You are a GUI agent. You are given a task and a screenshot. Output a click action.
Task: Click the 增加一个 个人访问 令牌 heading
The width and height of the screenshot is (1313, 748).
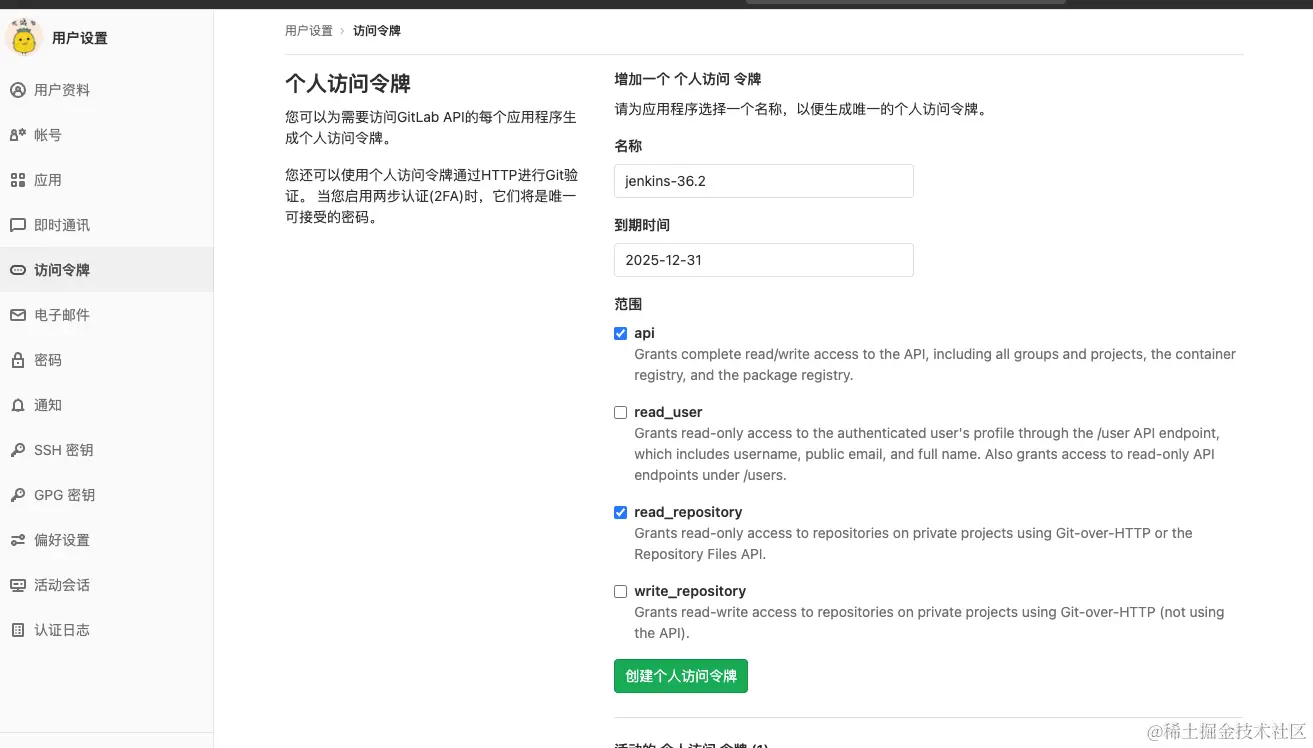(688, 79)
